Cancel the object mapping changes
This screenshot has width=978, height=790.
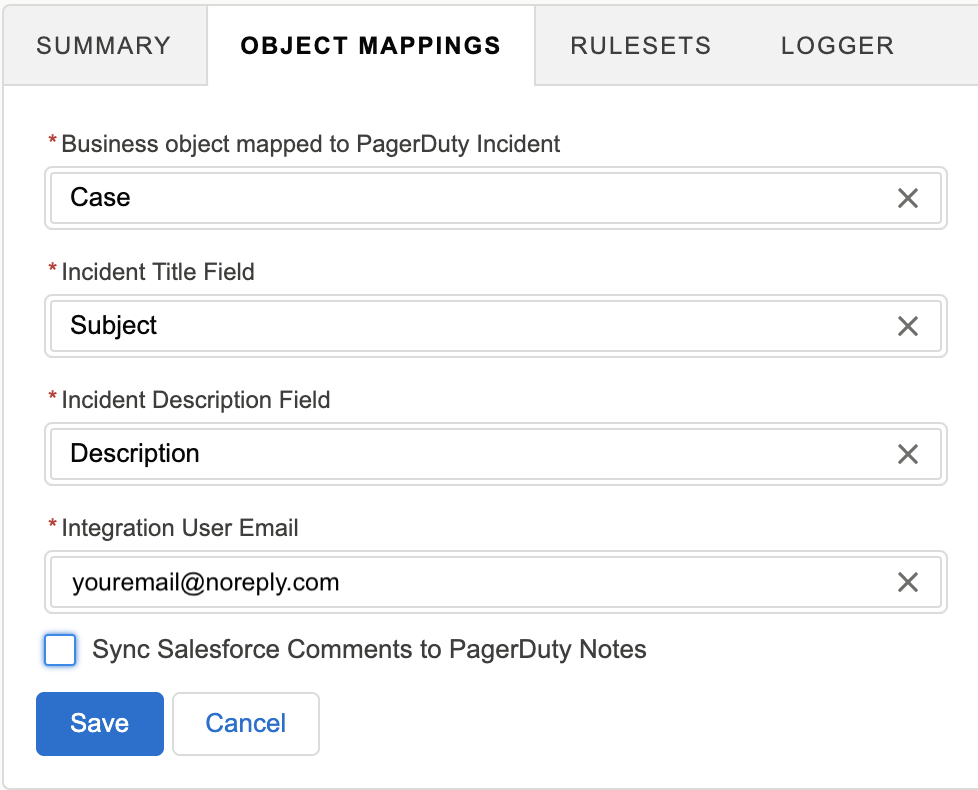point(246,724)
